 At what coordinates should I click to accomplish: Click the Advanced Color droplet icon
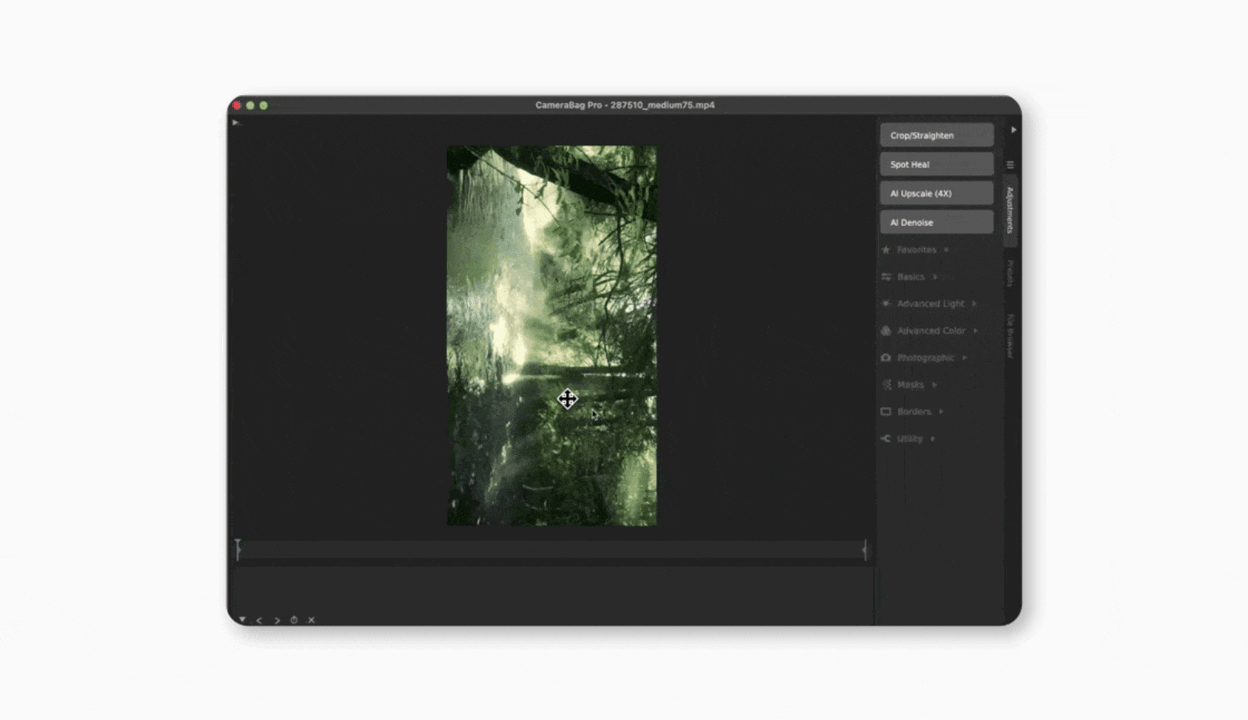click(885, 330)
